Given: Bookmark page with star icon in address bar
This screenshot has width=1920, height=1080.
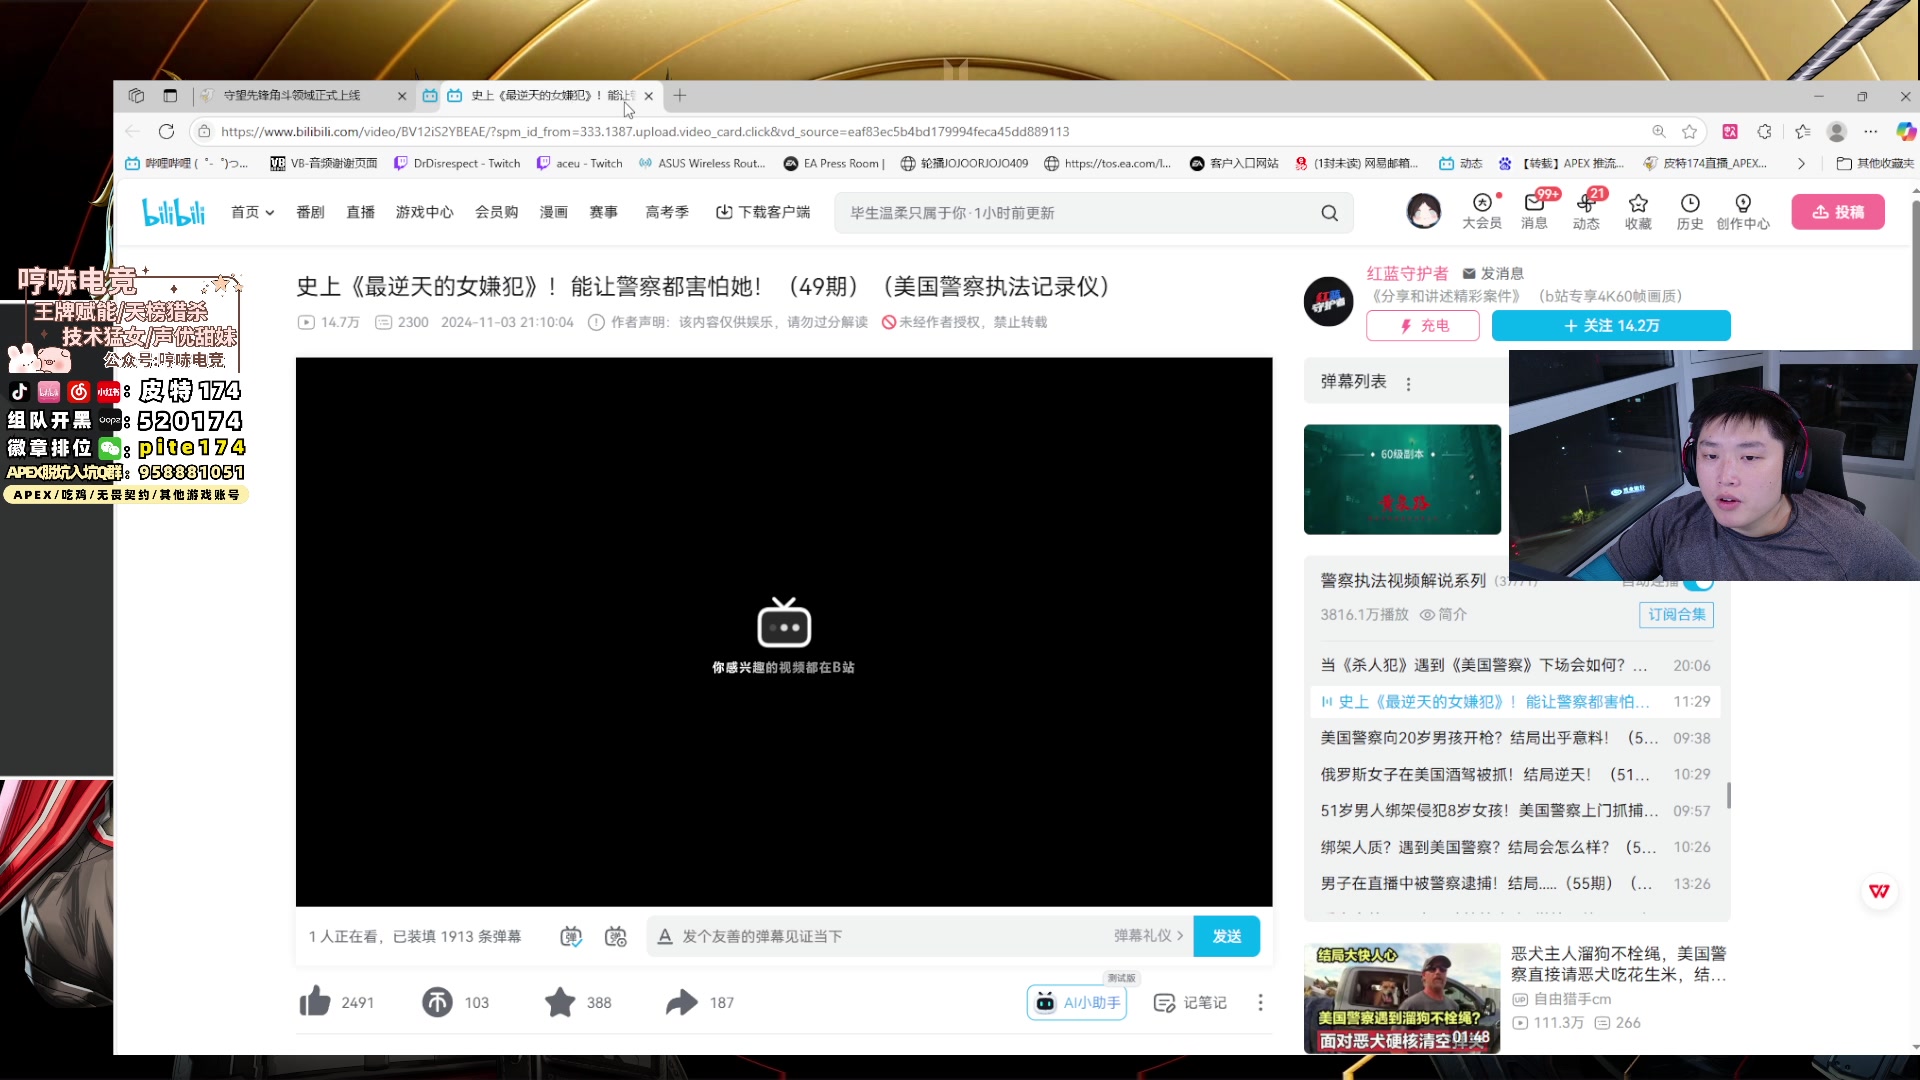Looking at the screenshot, I should [1689, 131].
